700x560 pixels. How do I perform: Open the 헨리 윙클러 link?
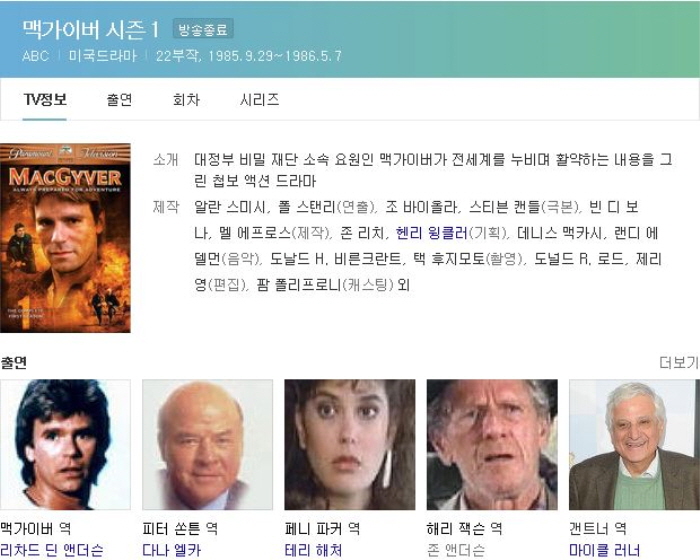pos(431,233)
